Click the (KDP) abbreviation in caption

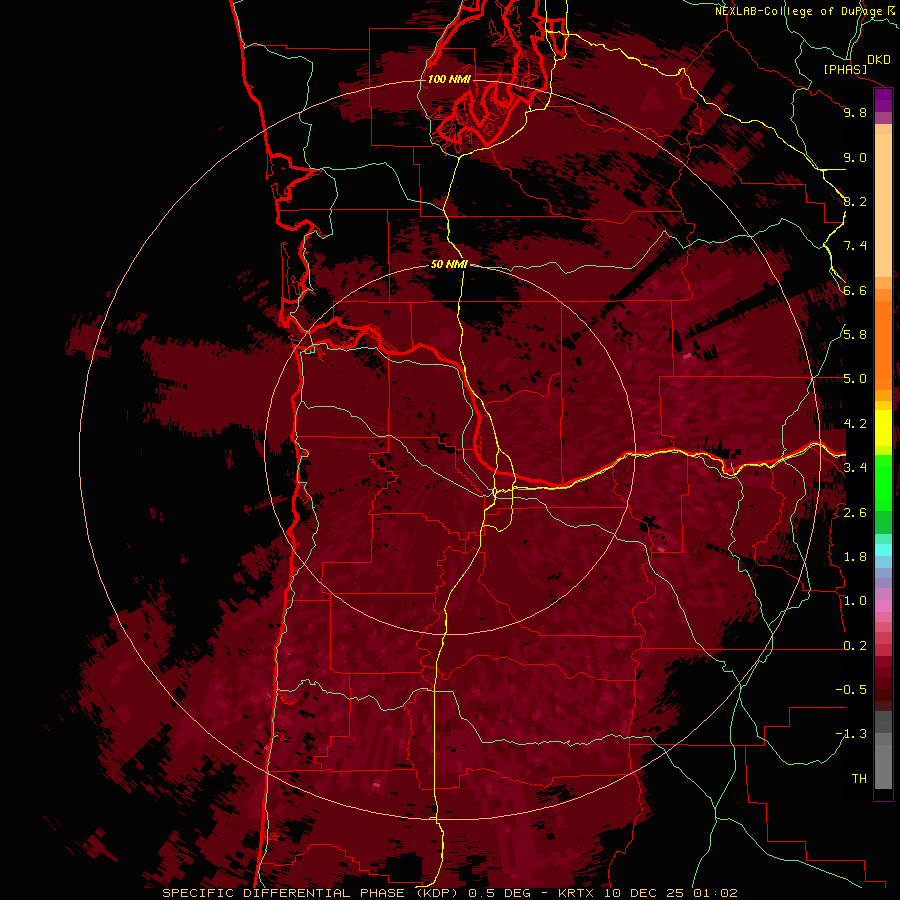[x=437, y=893]
